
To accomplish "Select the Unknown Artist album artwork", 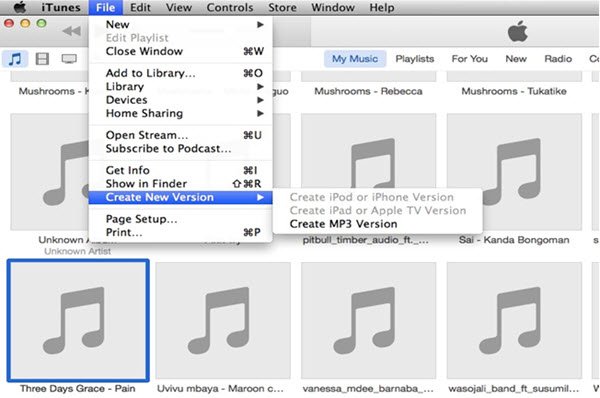I will [x=50, y=171].
